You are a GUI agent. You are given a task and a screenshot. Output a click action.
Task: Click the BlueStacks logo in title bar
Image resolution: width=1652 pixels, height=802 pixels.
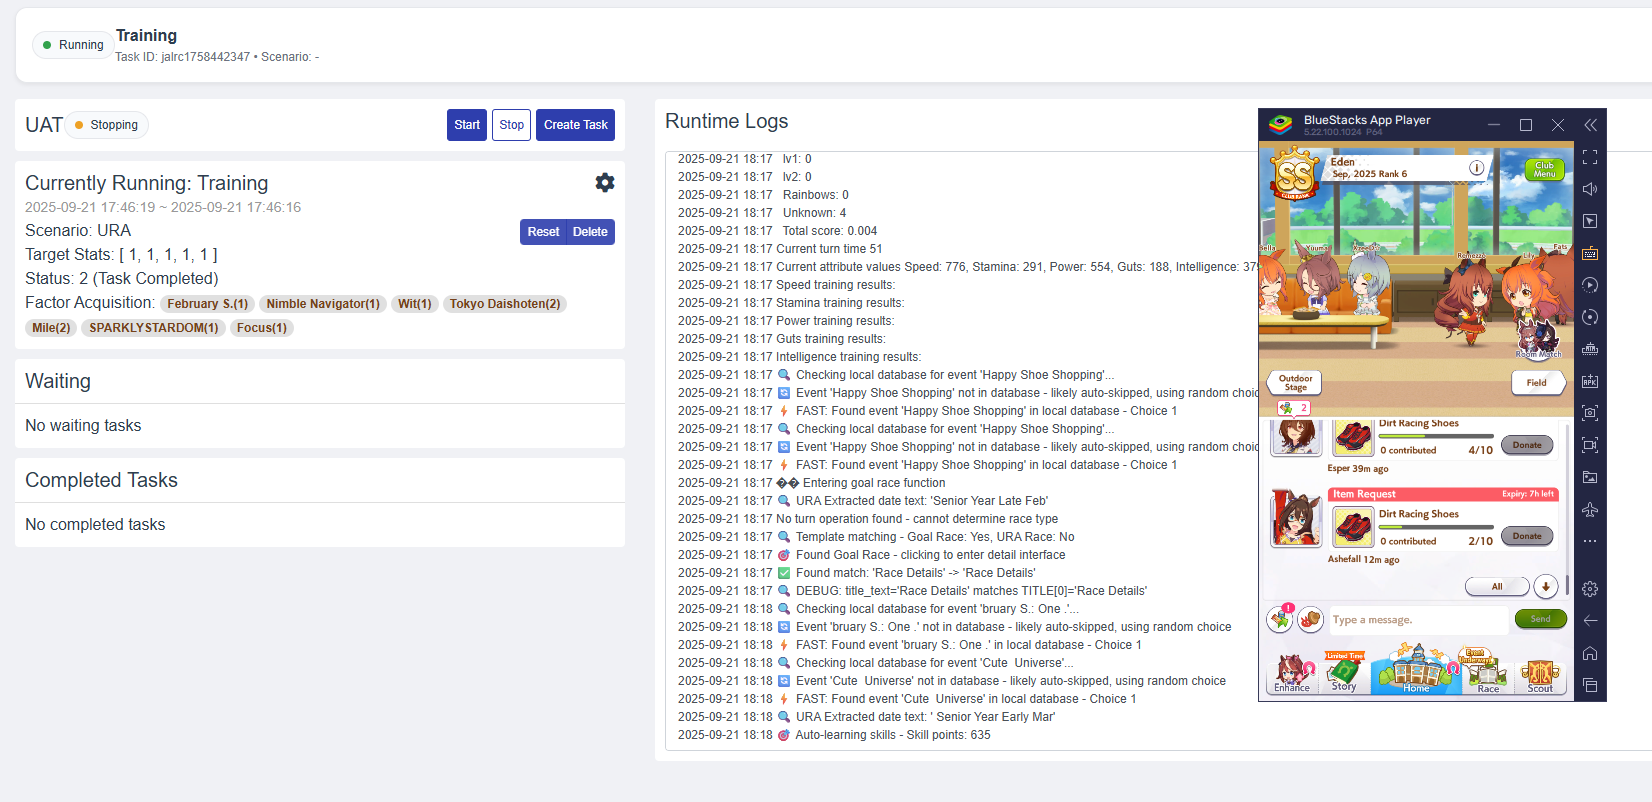(x=1281, y=124)
